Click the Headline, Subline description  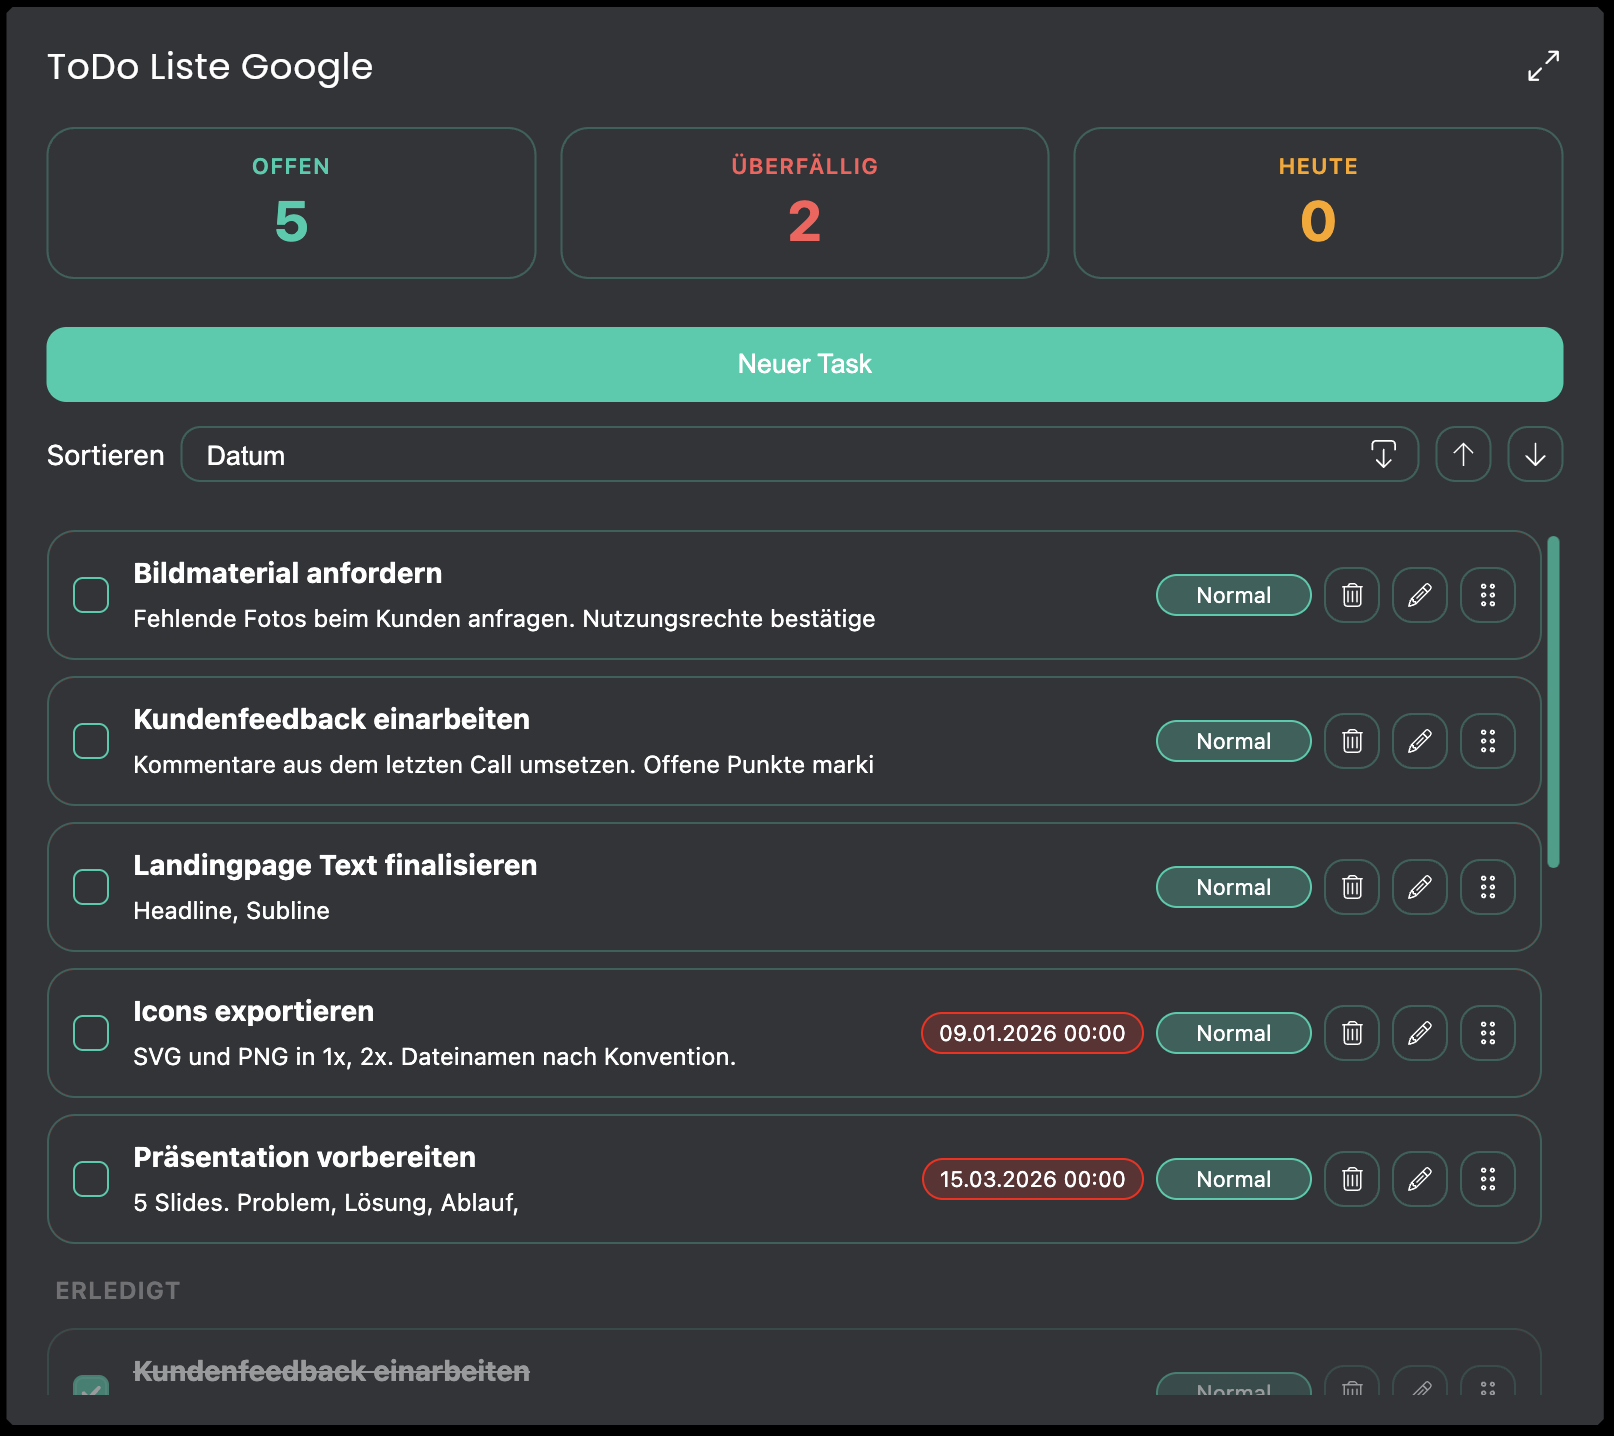coord(231,911)
